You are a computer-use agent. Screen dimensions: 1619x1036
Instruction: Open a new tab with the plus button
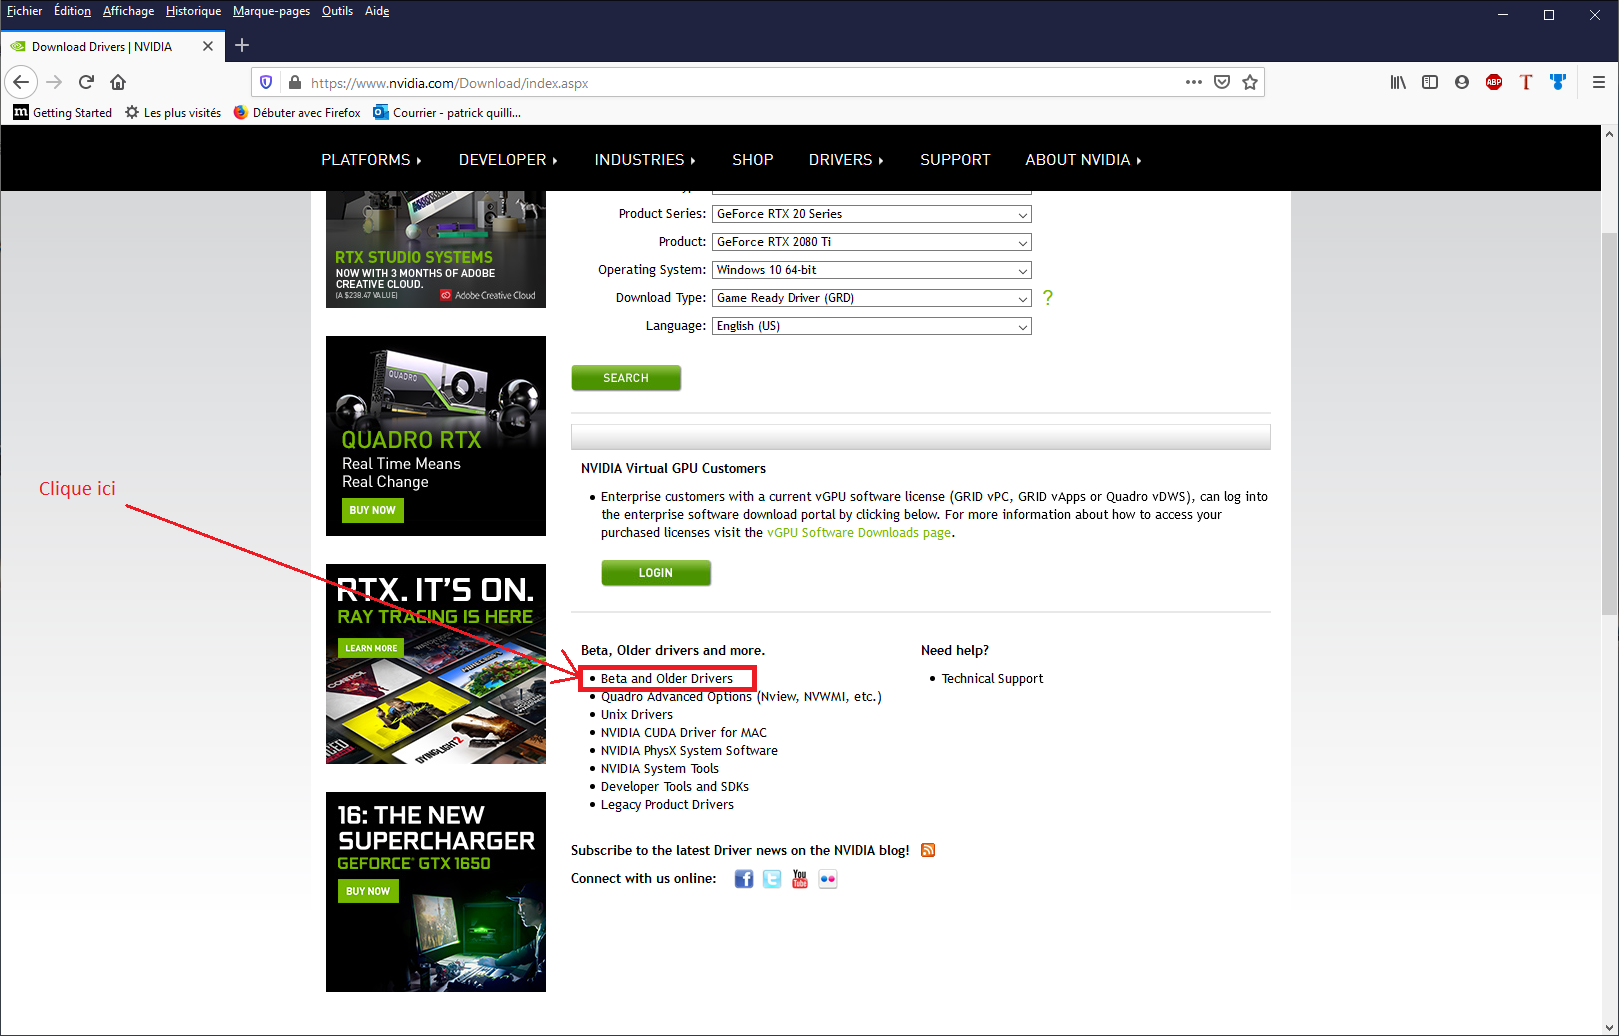pyautogui.click(x=242, y=45)
